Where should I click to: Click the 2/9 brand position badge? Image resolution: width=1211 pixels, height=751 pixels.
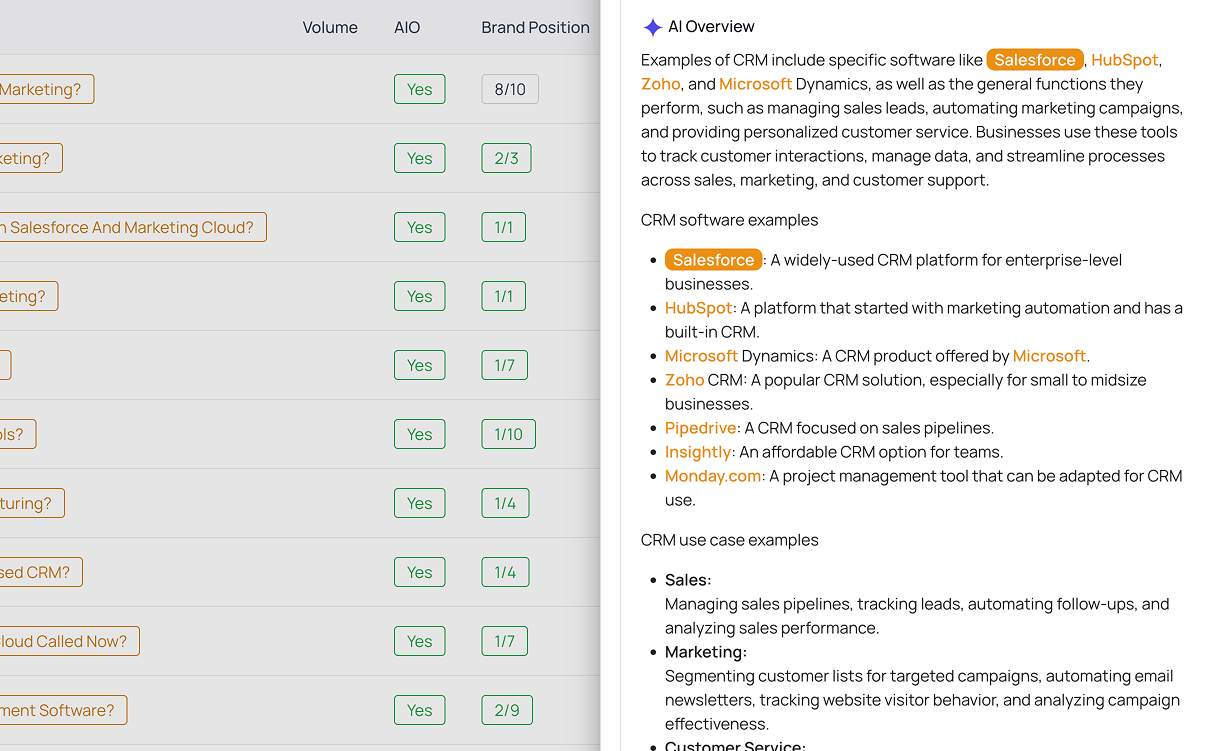506,710
